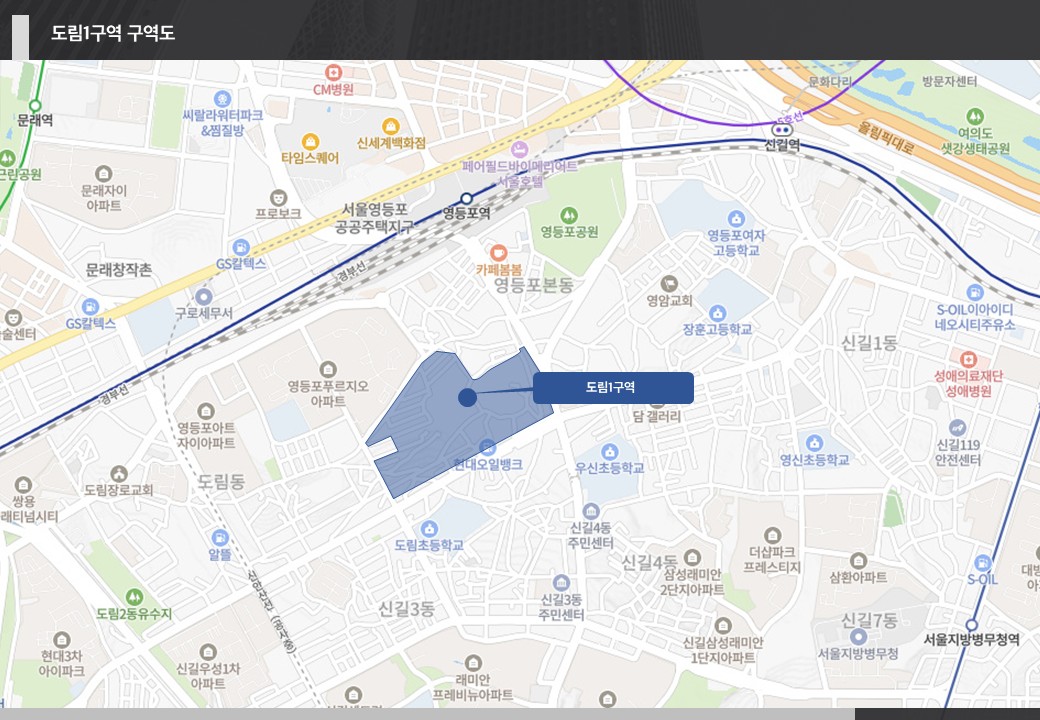This screenshot has height=720, width=1040.
Task: Click the CM병원 hospital icon
Action: (334, 72)
